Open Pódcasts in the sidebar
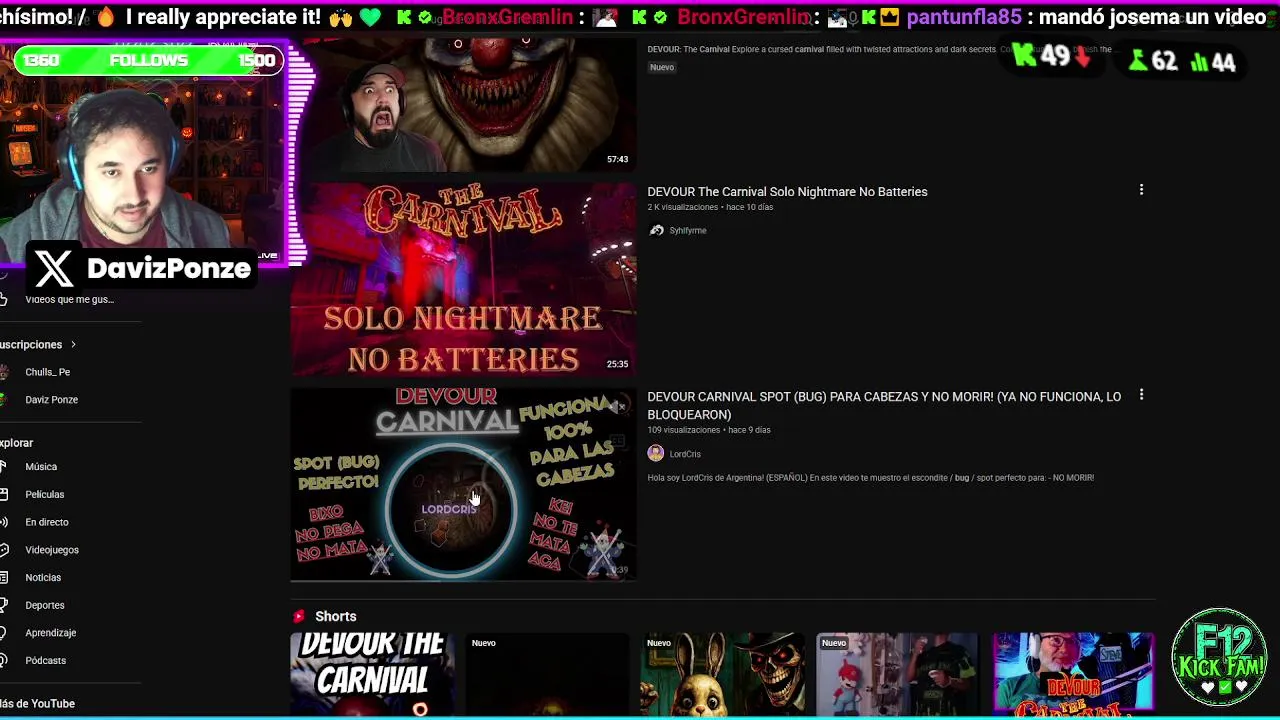Viewport: 1280px width, 720px height. pos(46,661)
